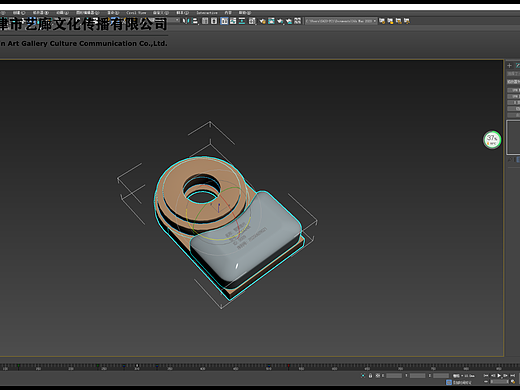Select the Mirror tool in main toolbar
The image size is (520, 390).
click(186, 21)
